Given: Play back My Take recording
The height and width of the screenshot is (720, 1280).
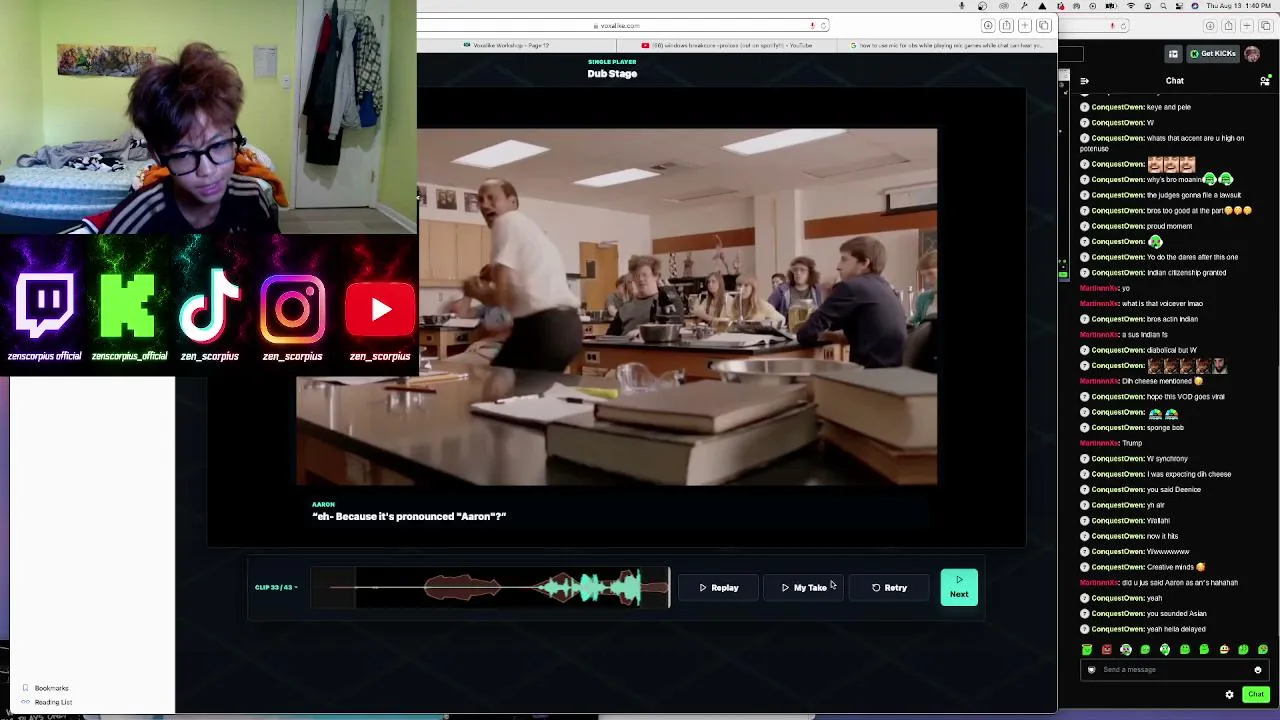Looking at the screenshot, I should click(805, 588).
